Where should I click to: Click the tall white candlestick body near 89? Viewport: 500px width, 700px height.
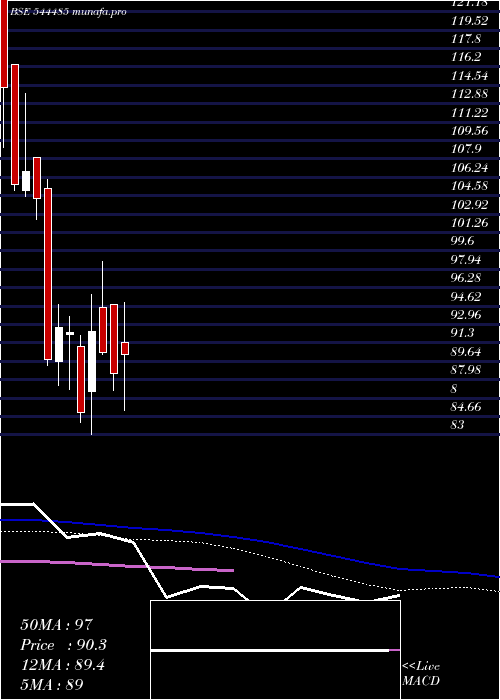point(92,362)
